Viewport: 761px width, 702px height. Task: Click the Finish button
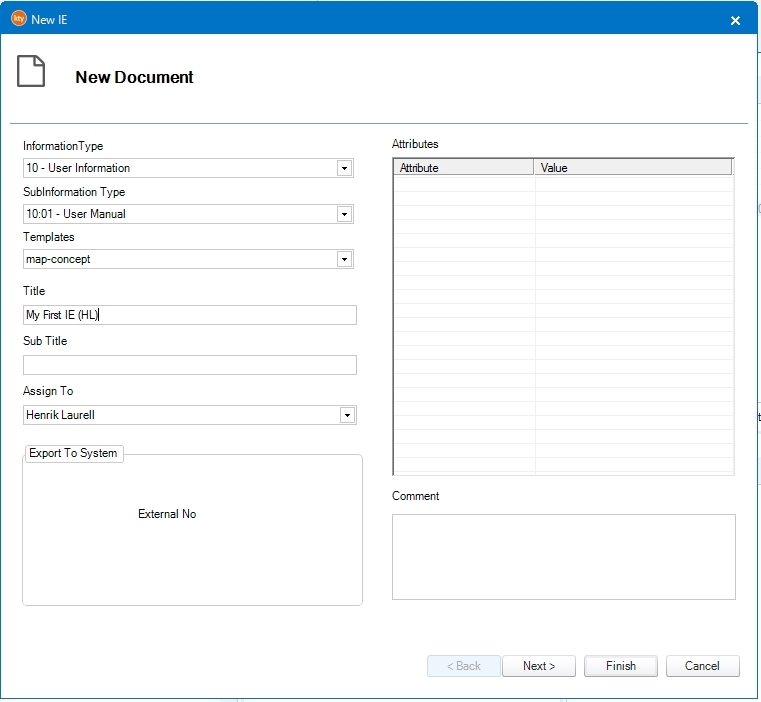620,666
